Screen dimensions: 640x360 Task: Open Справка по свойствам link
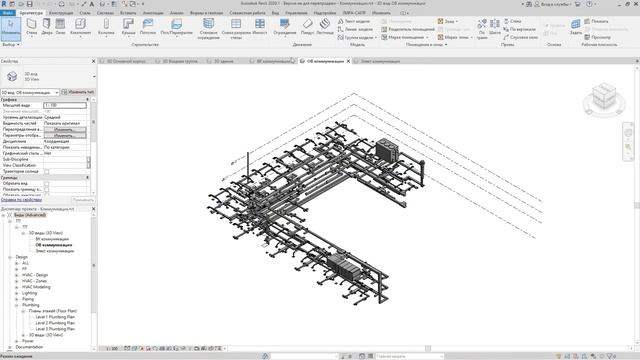tap(21, 200)
